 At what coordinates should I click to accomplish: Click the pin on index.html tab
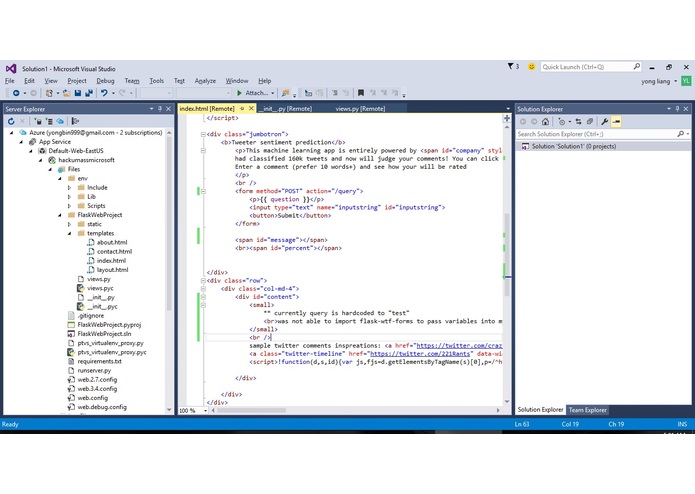pos(242,109)
